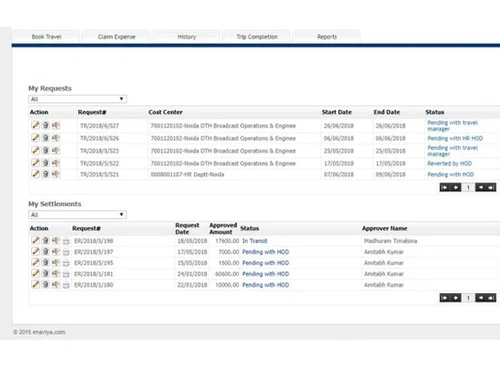Select page 1 in My Requests pager

(468, 187)
